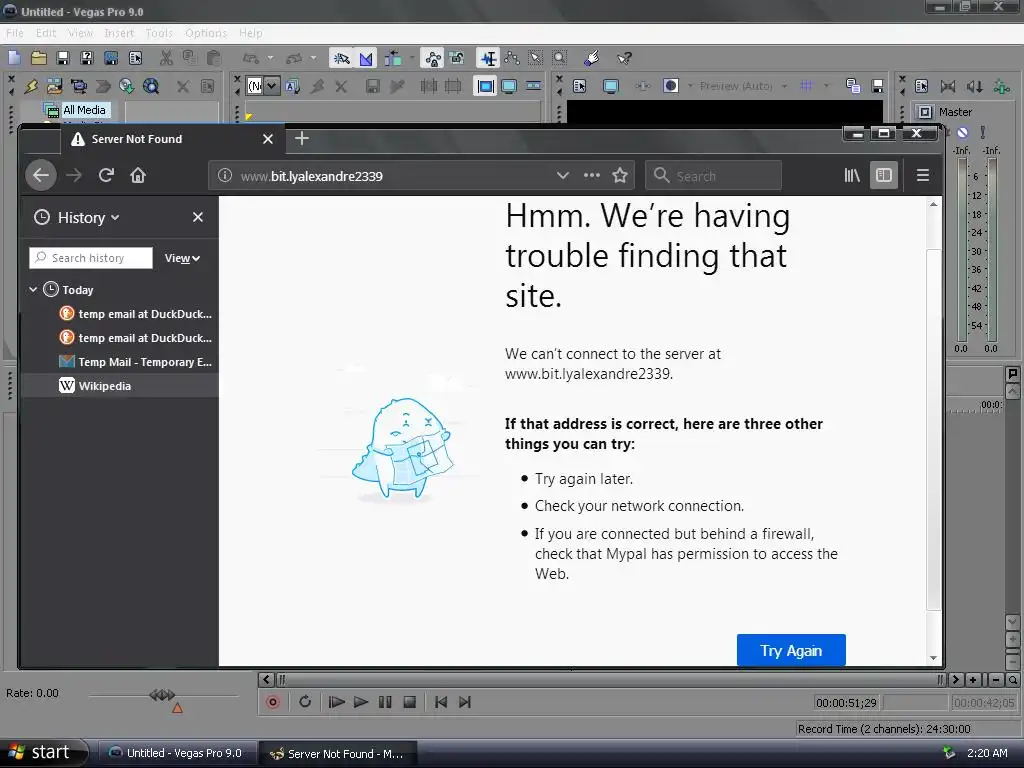Bookmark this page with the star
The height and width of the screenshot is (768, 1024).
coord(620,175)
